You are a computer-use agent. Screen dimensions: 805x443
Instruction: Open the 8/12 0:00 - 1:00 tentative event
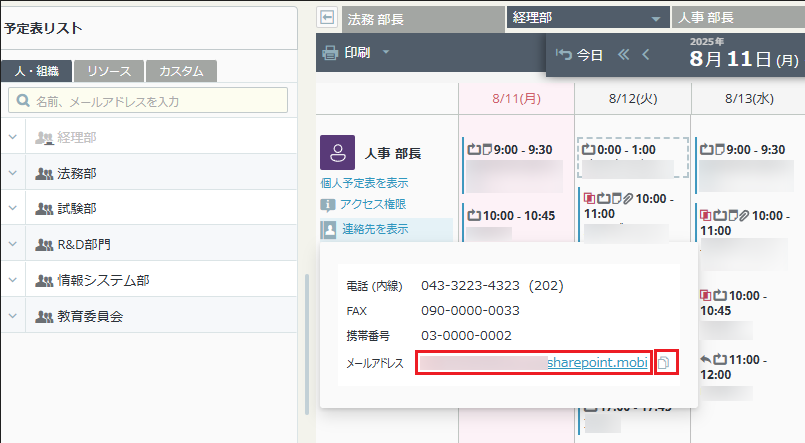pos(633,158)
